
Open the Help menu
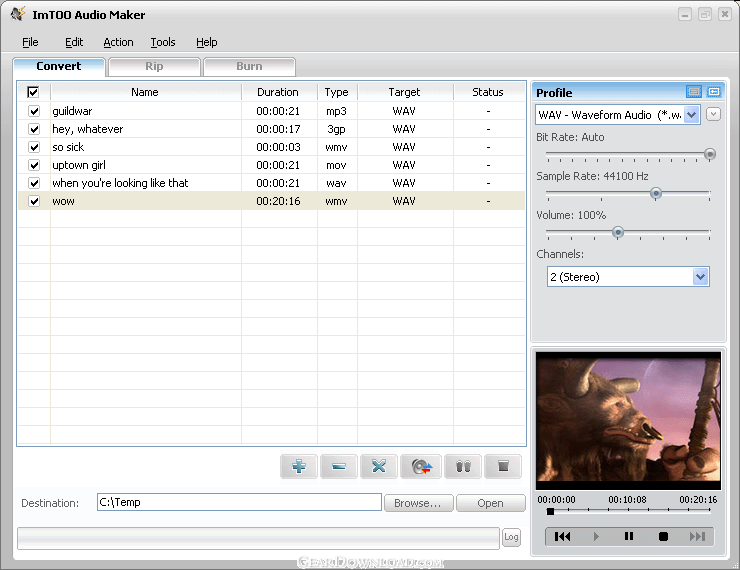click(207, 42)
